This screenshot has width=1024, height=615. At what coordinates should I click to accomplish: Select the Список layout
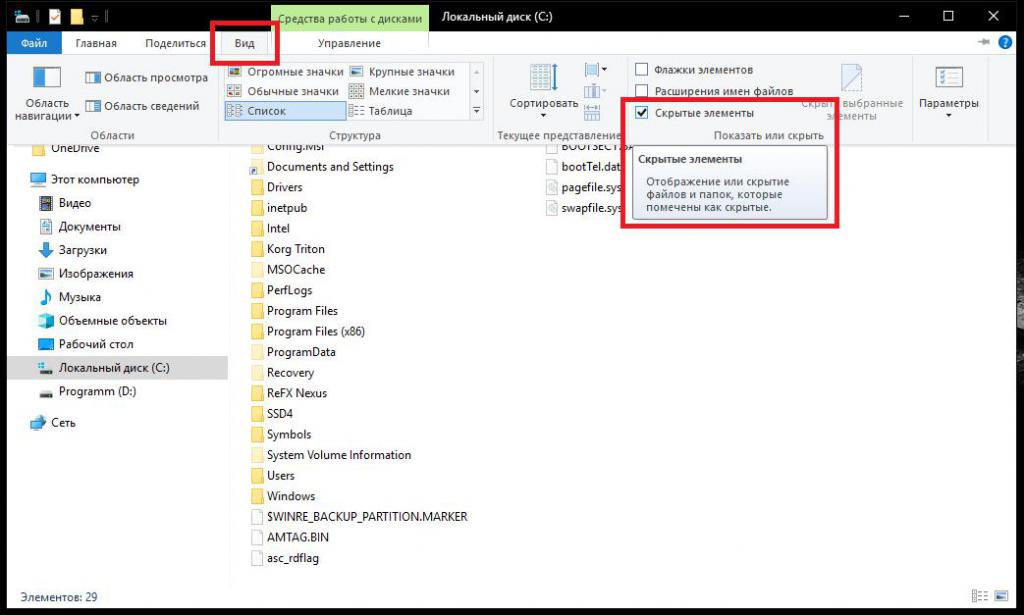pyautogui.click(x=285, y=111)
